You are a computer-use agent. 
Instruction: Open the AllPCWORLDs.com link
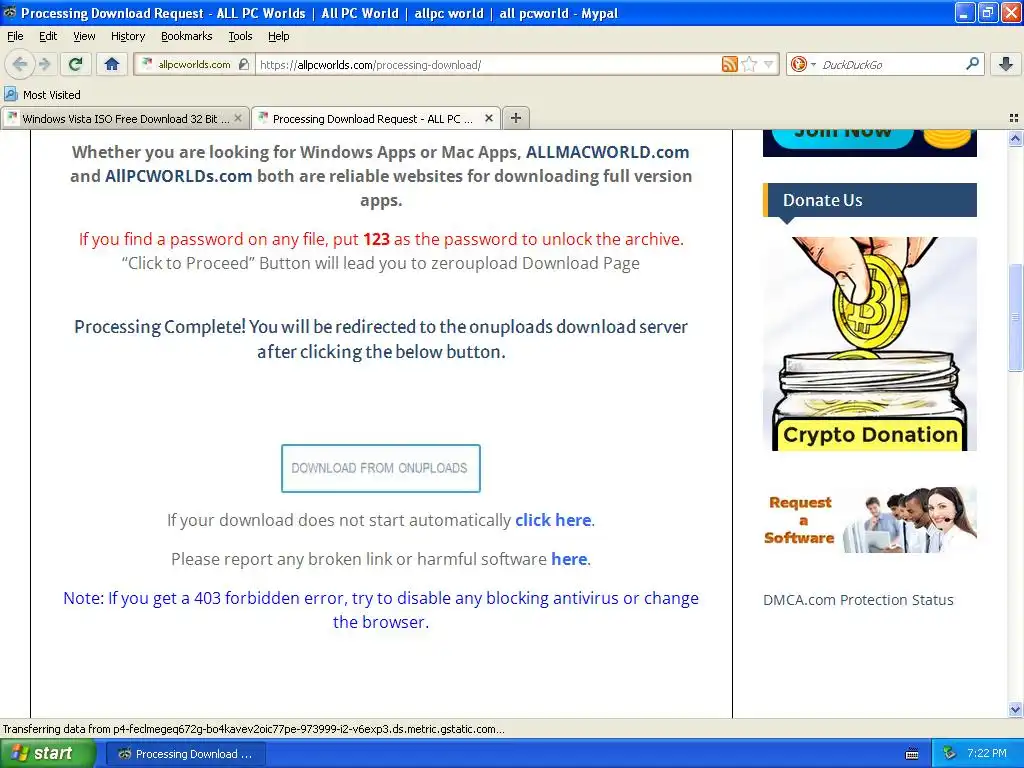click(178, 176)
